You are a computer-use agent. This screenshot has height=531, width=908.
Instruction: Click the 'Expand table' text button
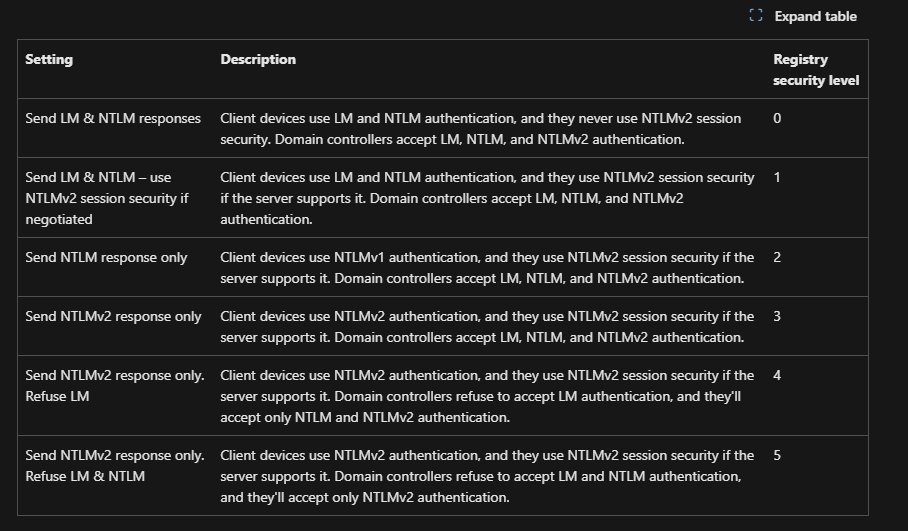point(814,16)
